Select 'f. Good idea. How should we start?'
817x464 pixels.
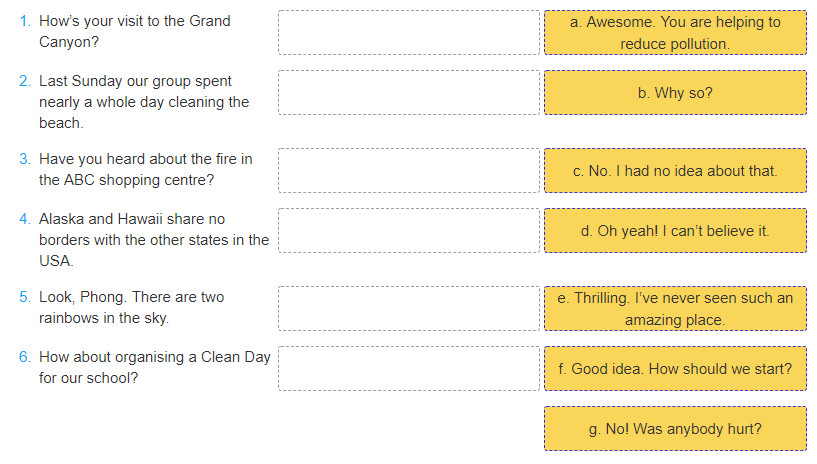click(x=675, y=369)
